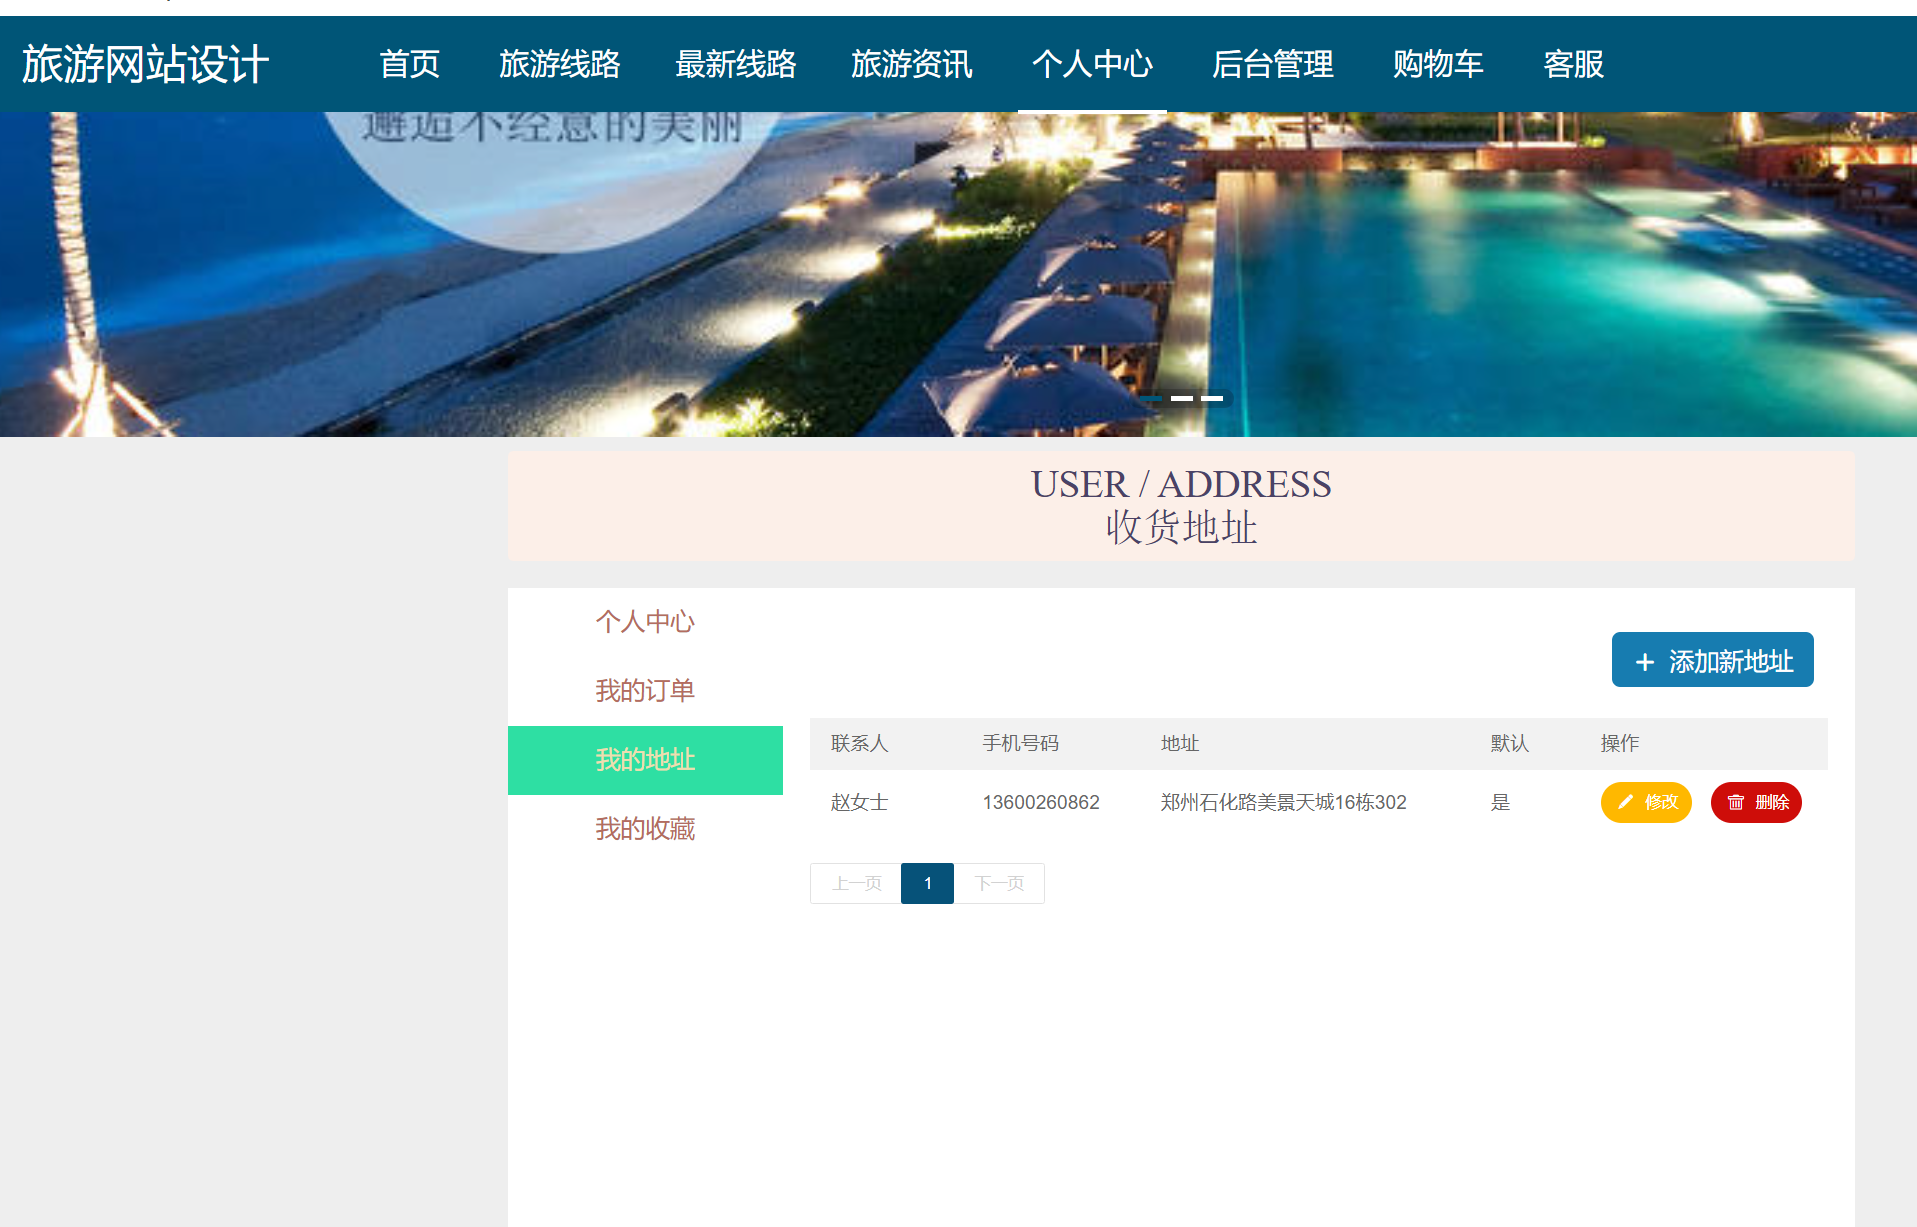The height and width of the screenshot is (1227, 1917).
Task: Select the third carousel indicator dash
Action: [1214, 398]
